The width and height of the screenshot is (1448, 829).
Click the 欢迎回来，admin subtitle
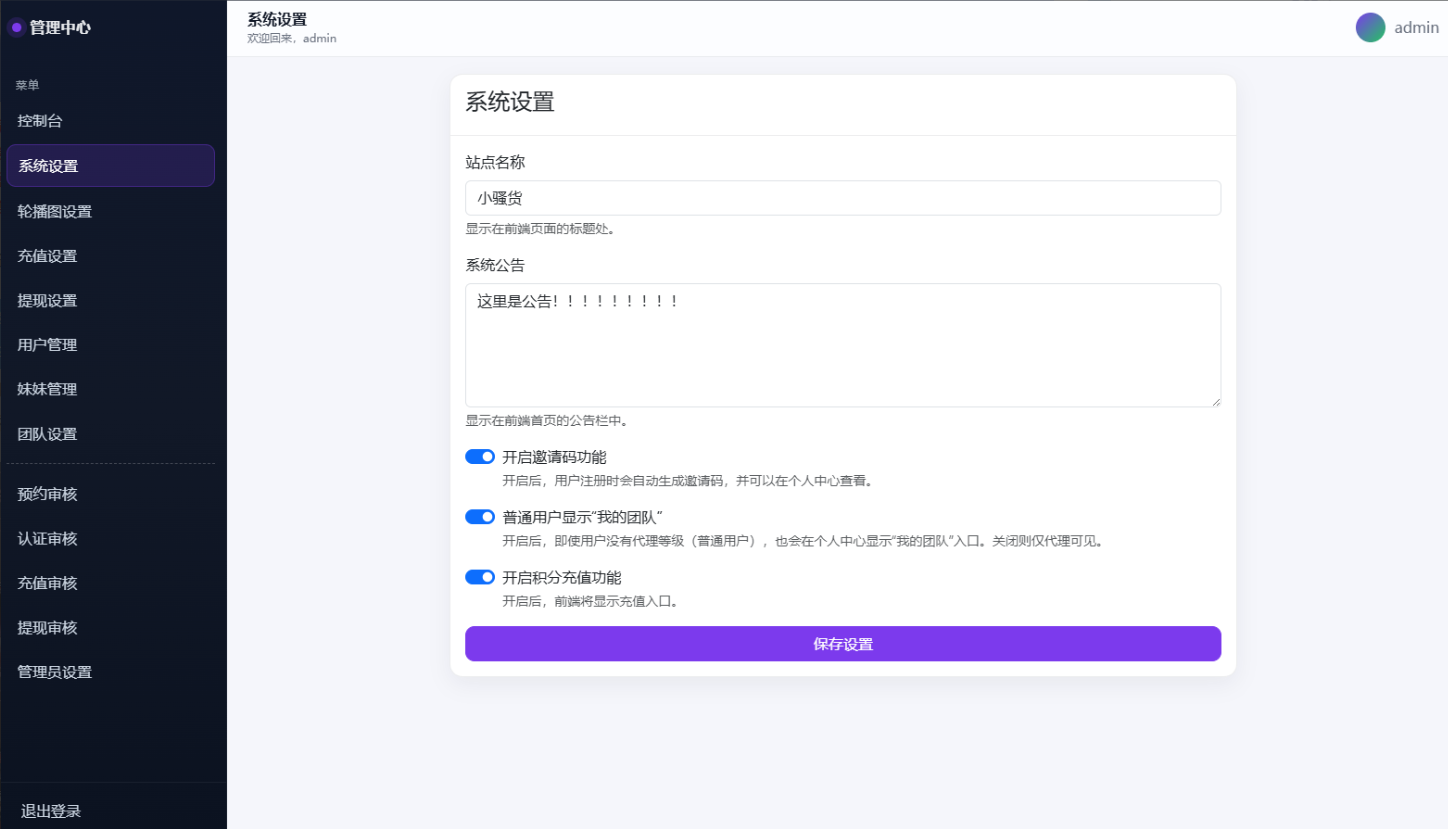[x=292, y=38]
